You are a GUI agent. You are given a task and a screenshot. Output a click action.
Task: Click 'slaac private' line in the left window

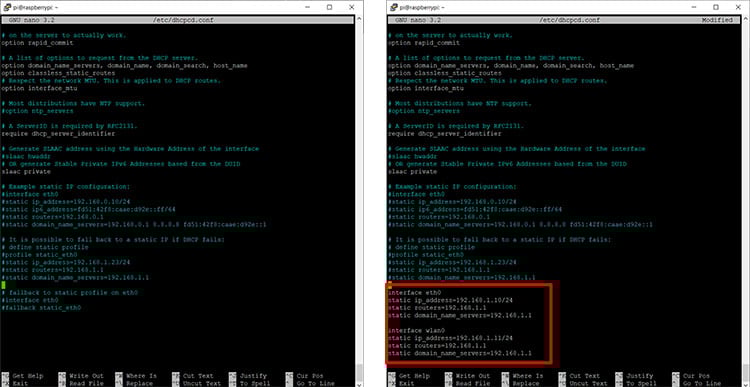(x=26, y=172)
